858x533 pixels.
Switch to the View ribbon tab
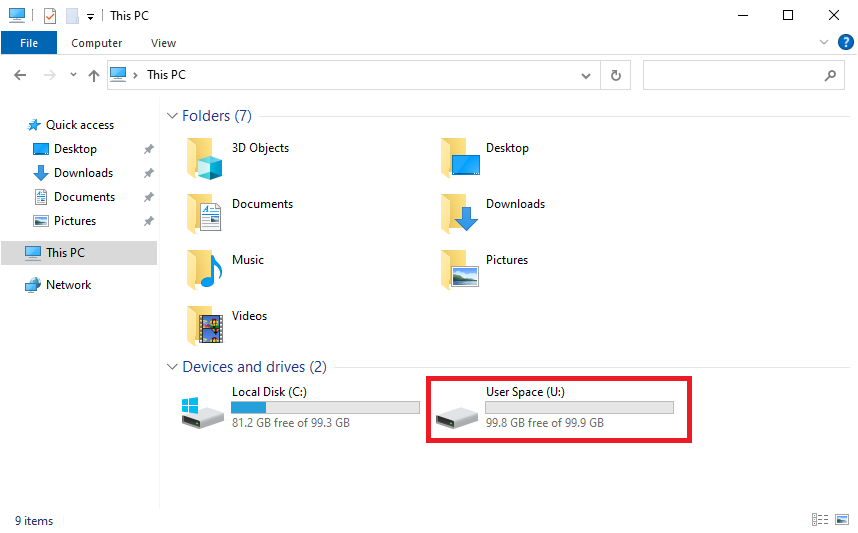point(163,43)
